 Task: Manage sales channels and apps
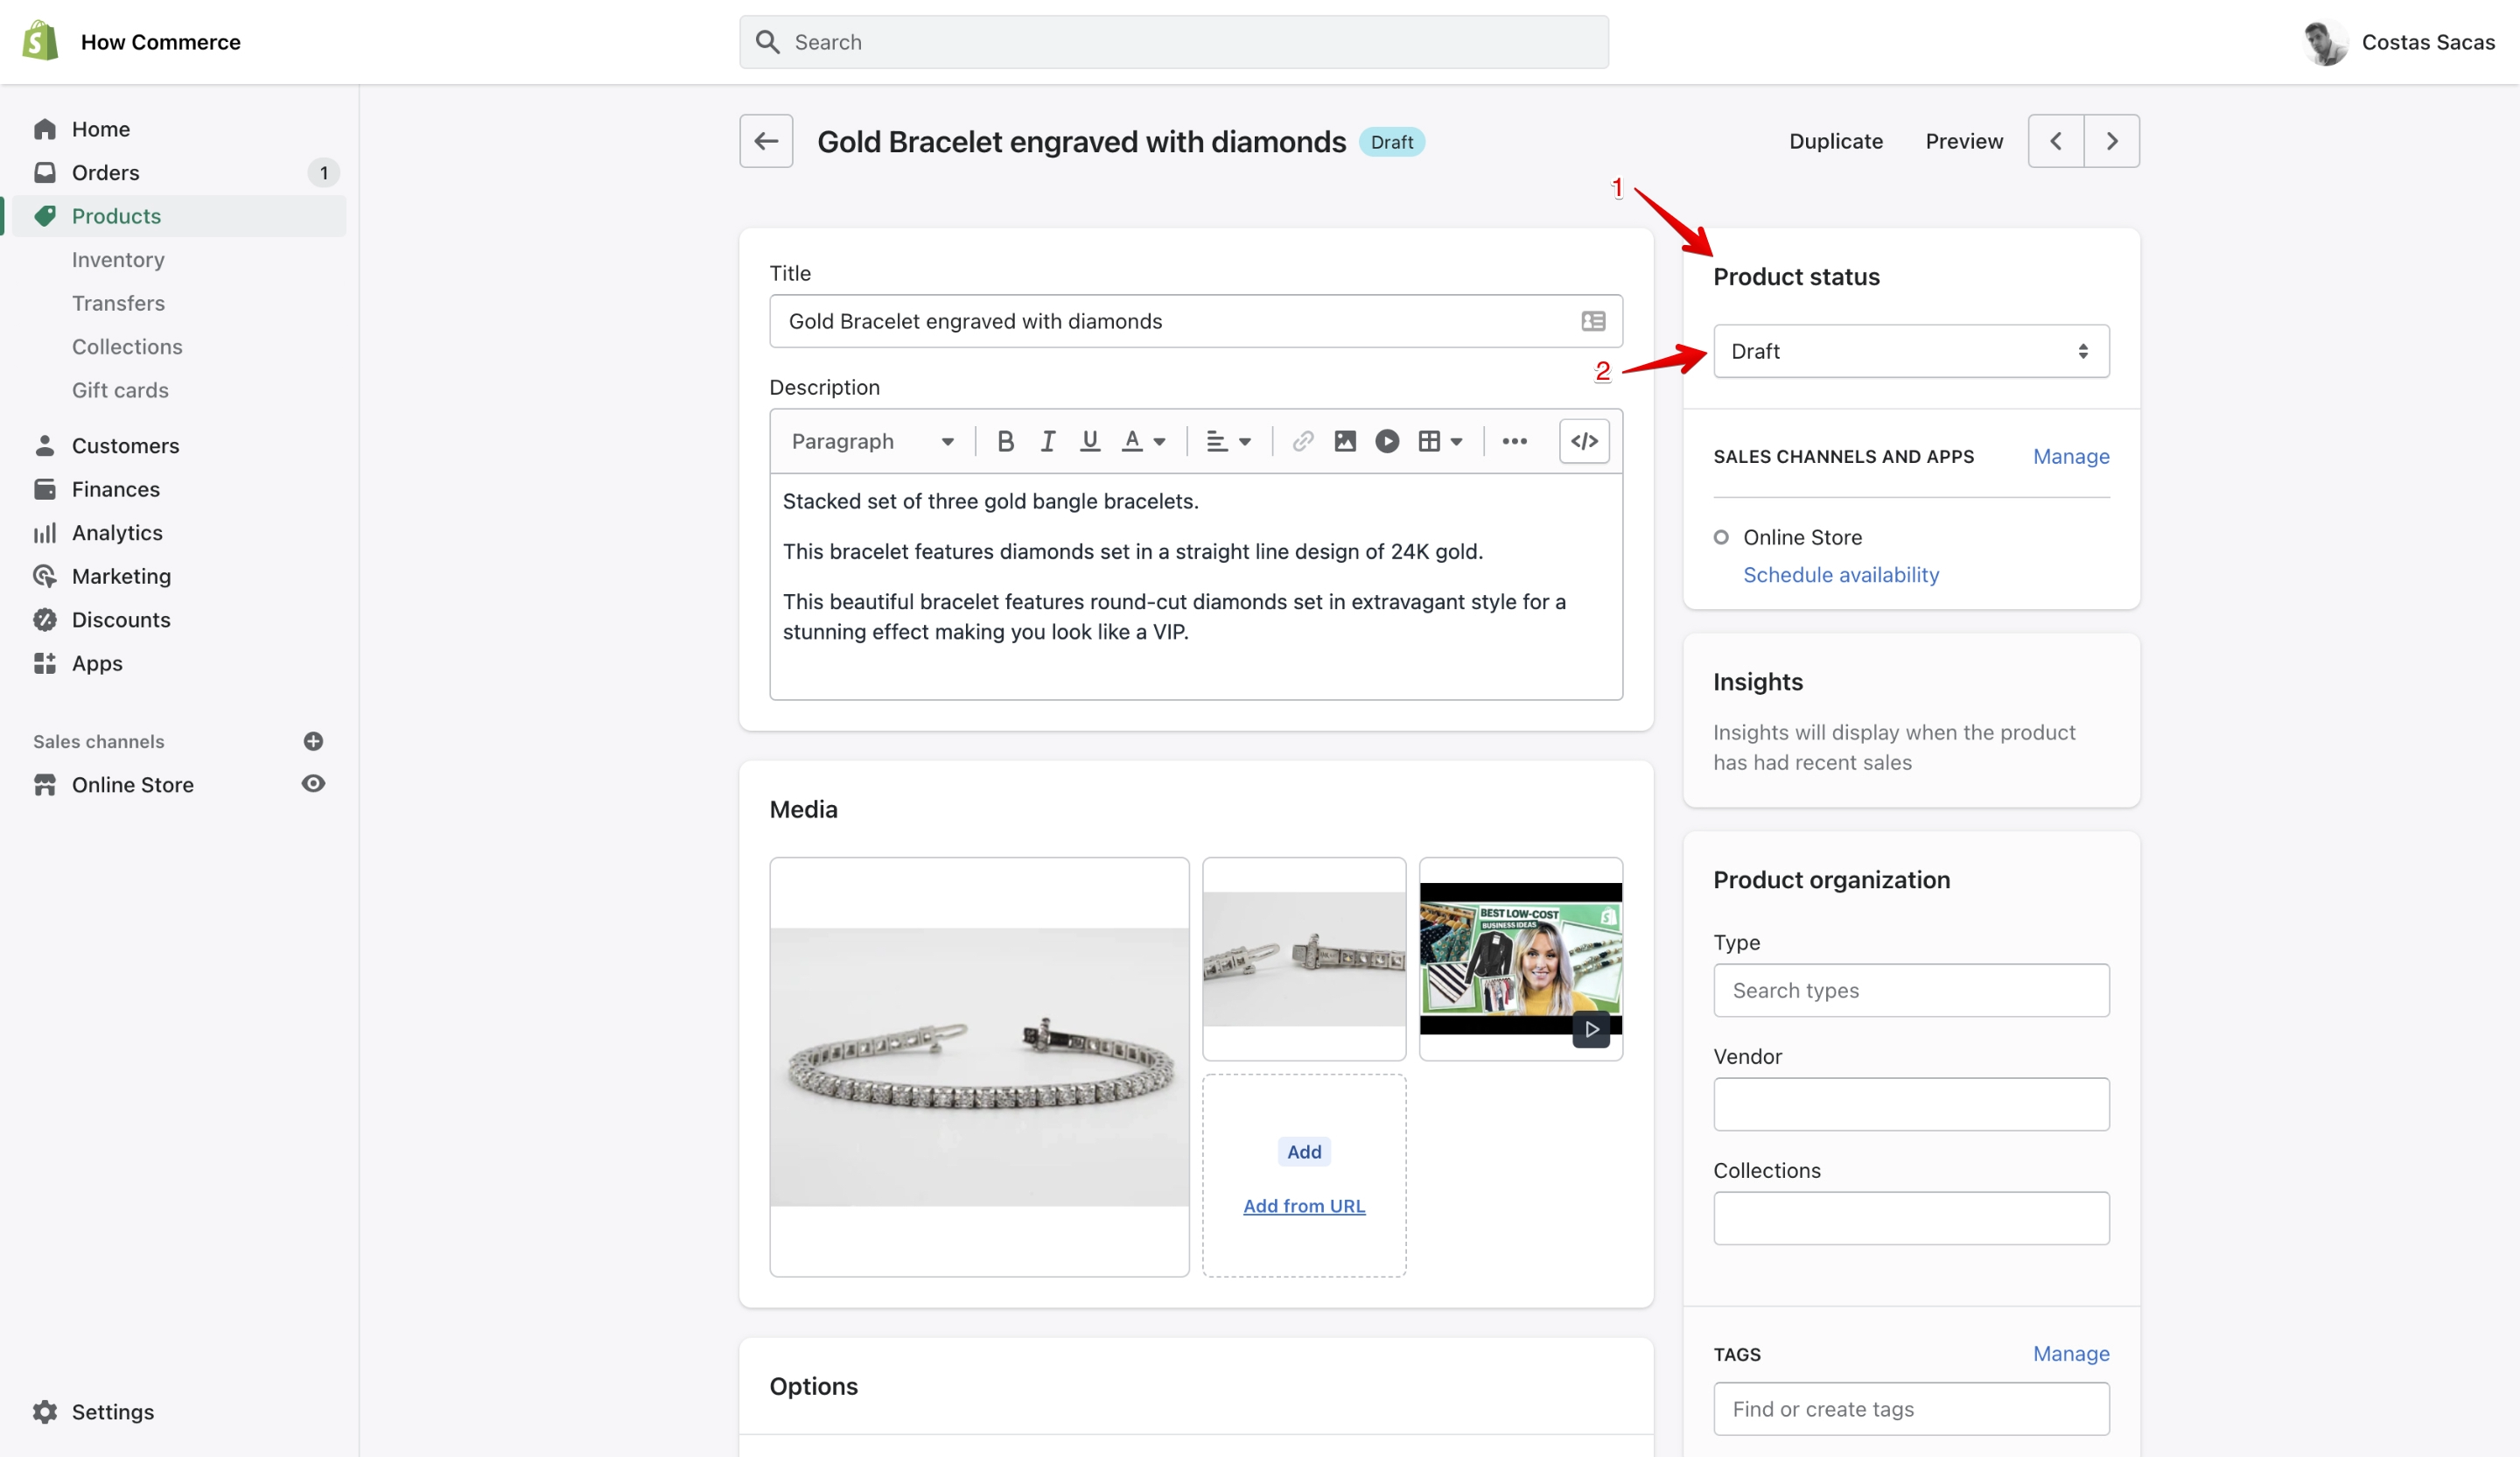click(2071, 456)
